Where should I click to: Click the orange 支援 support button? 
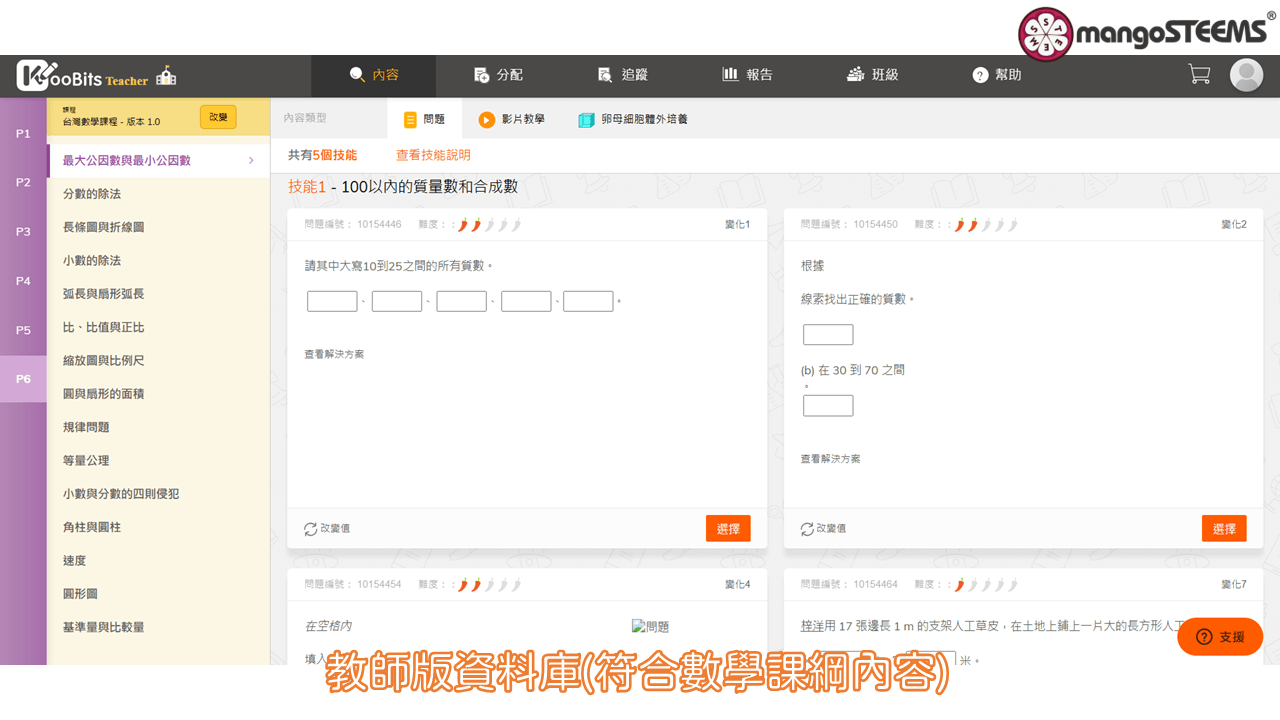point(1220,637)
